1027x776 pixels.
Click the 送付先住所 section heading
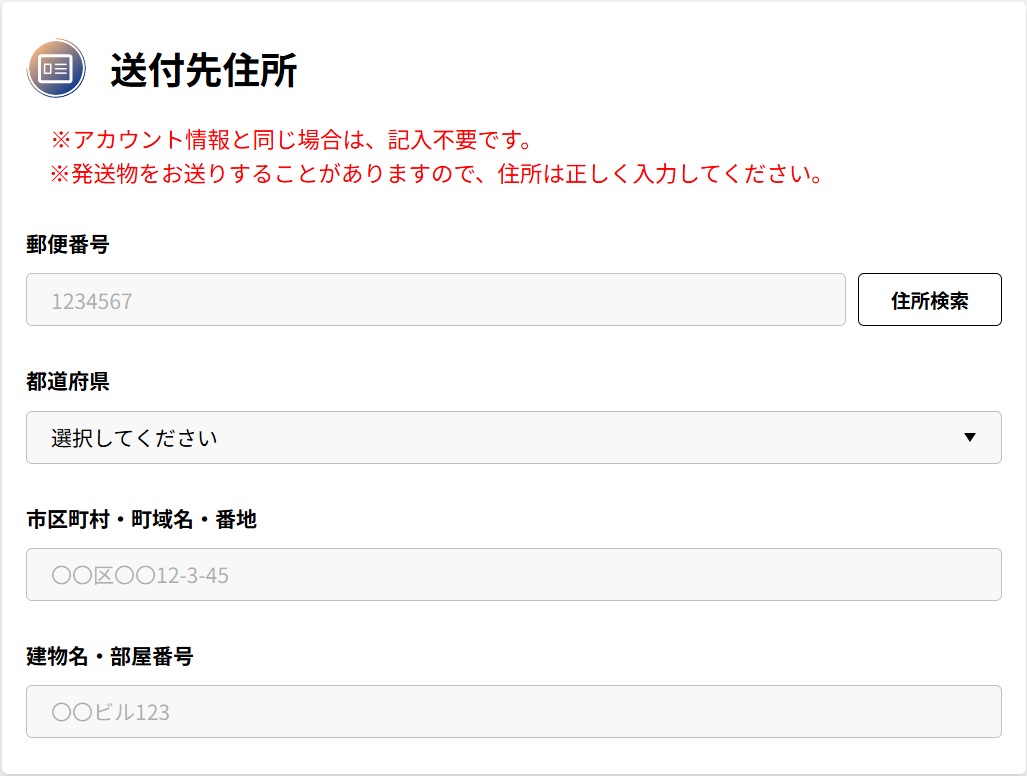coord(203,71)
